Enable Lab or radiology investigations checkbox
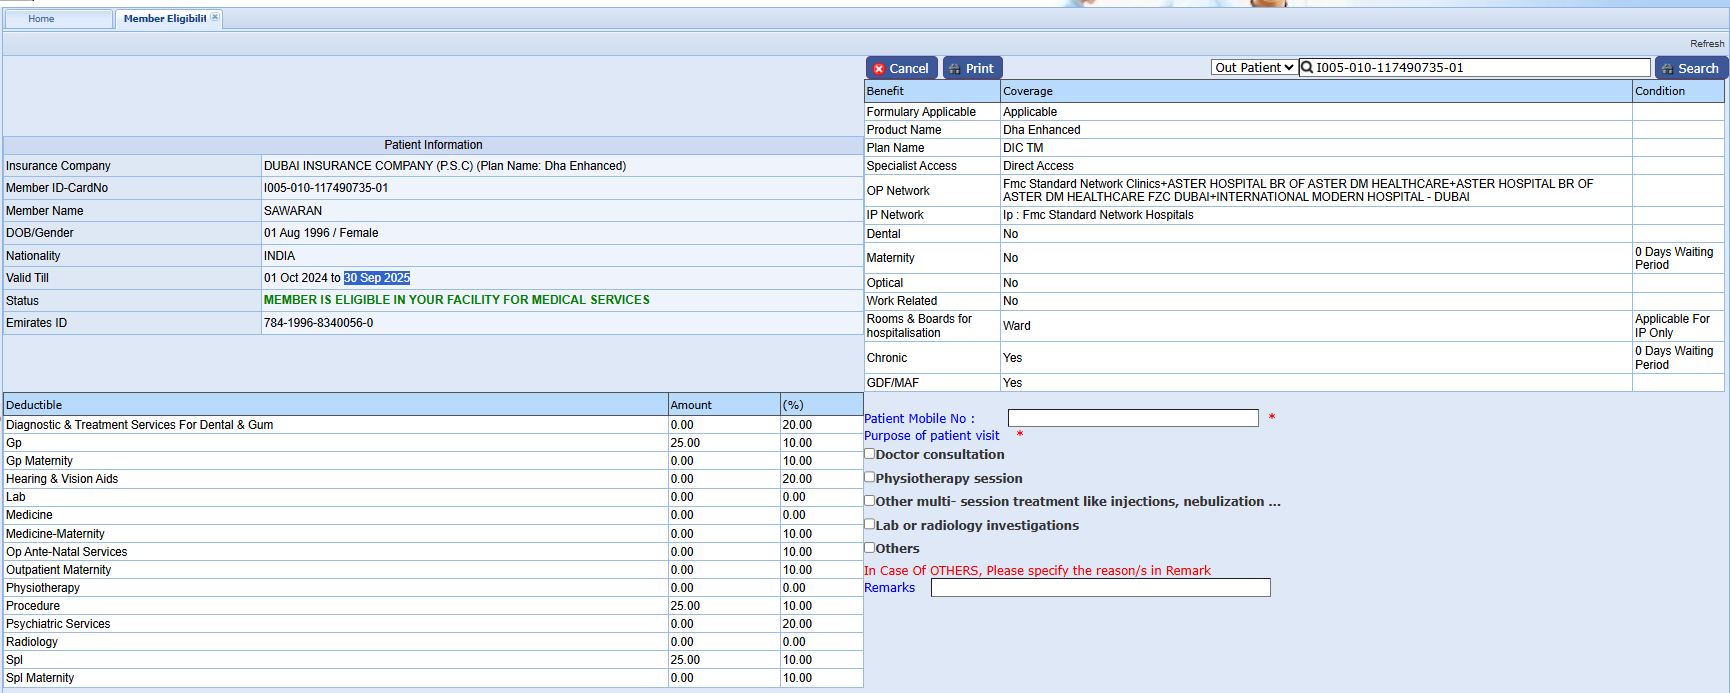 (870, 524)
